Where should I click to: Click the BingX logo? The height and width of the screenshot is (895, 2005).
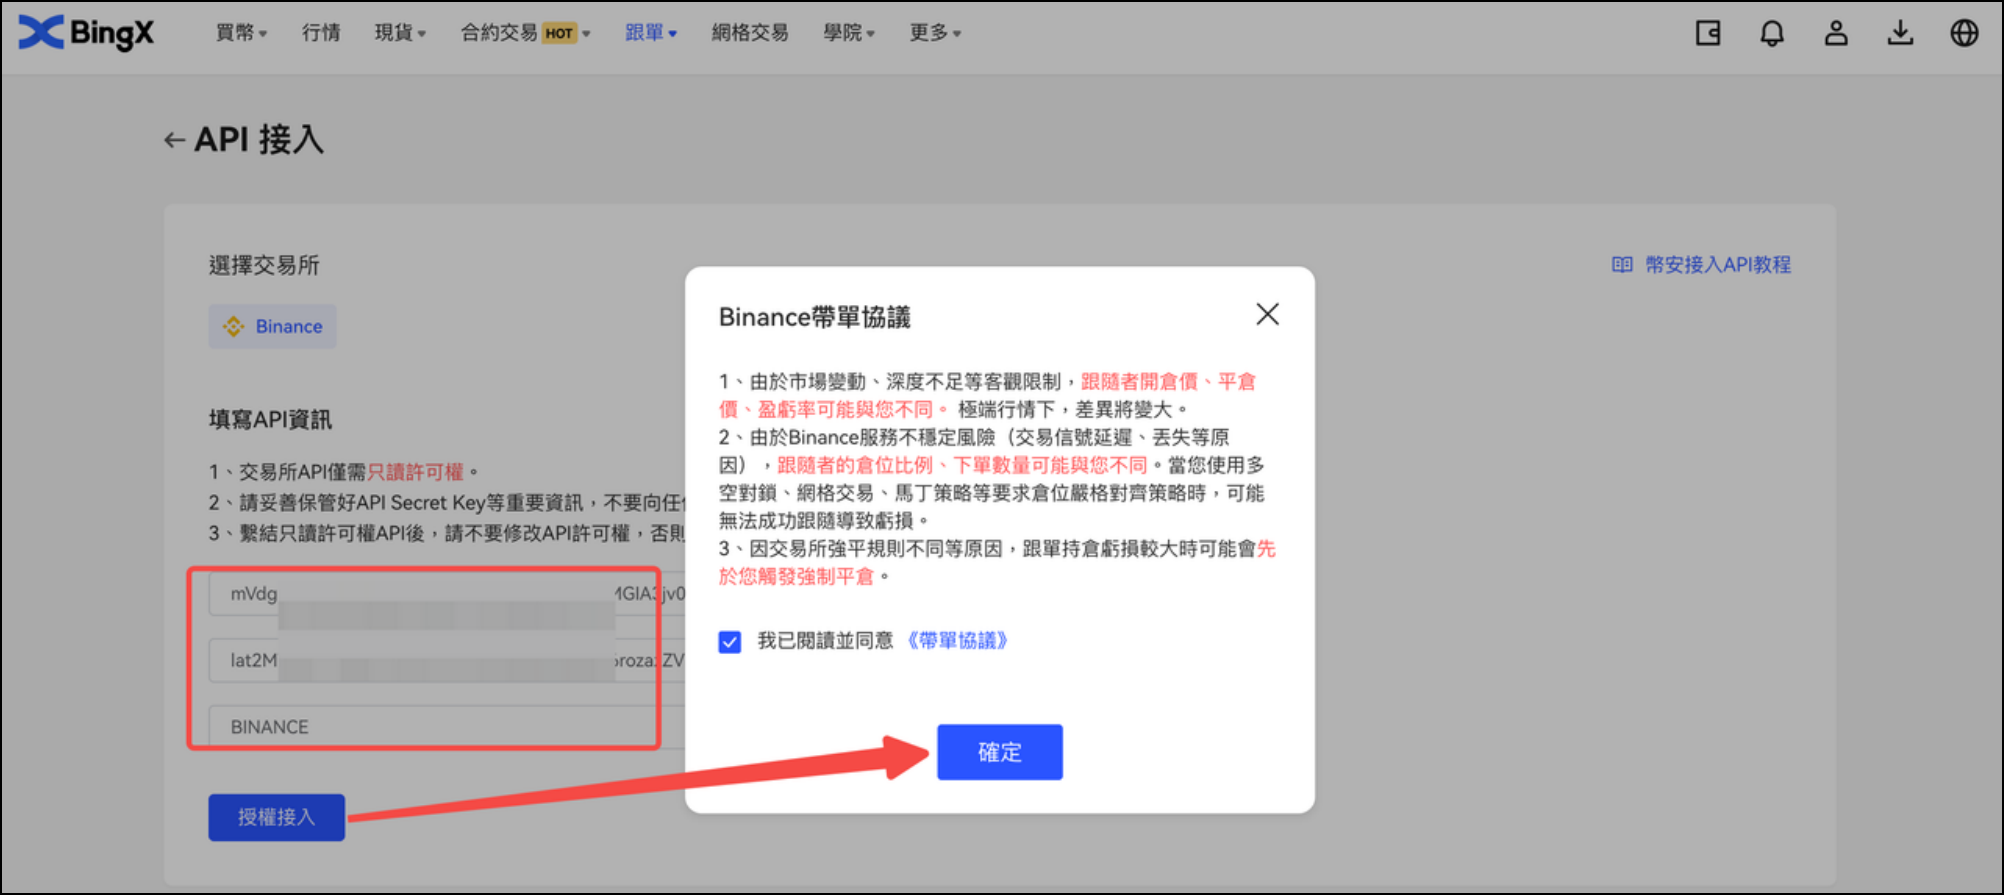click(86, 32)
